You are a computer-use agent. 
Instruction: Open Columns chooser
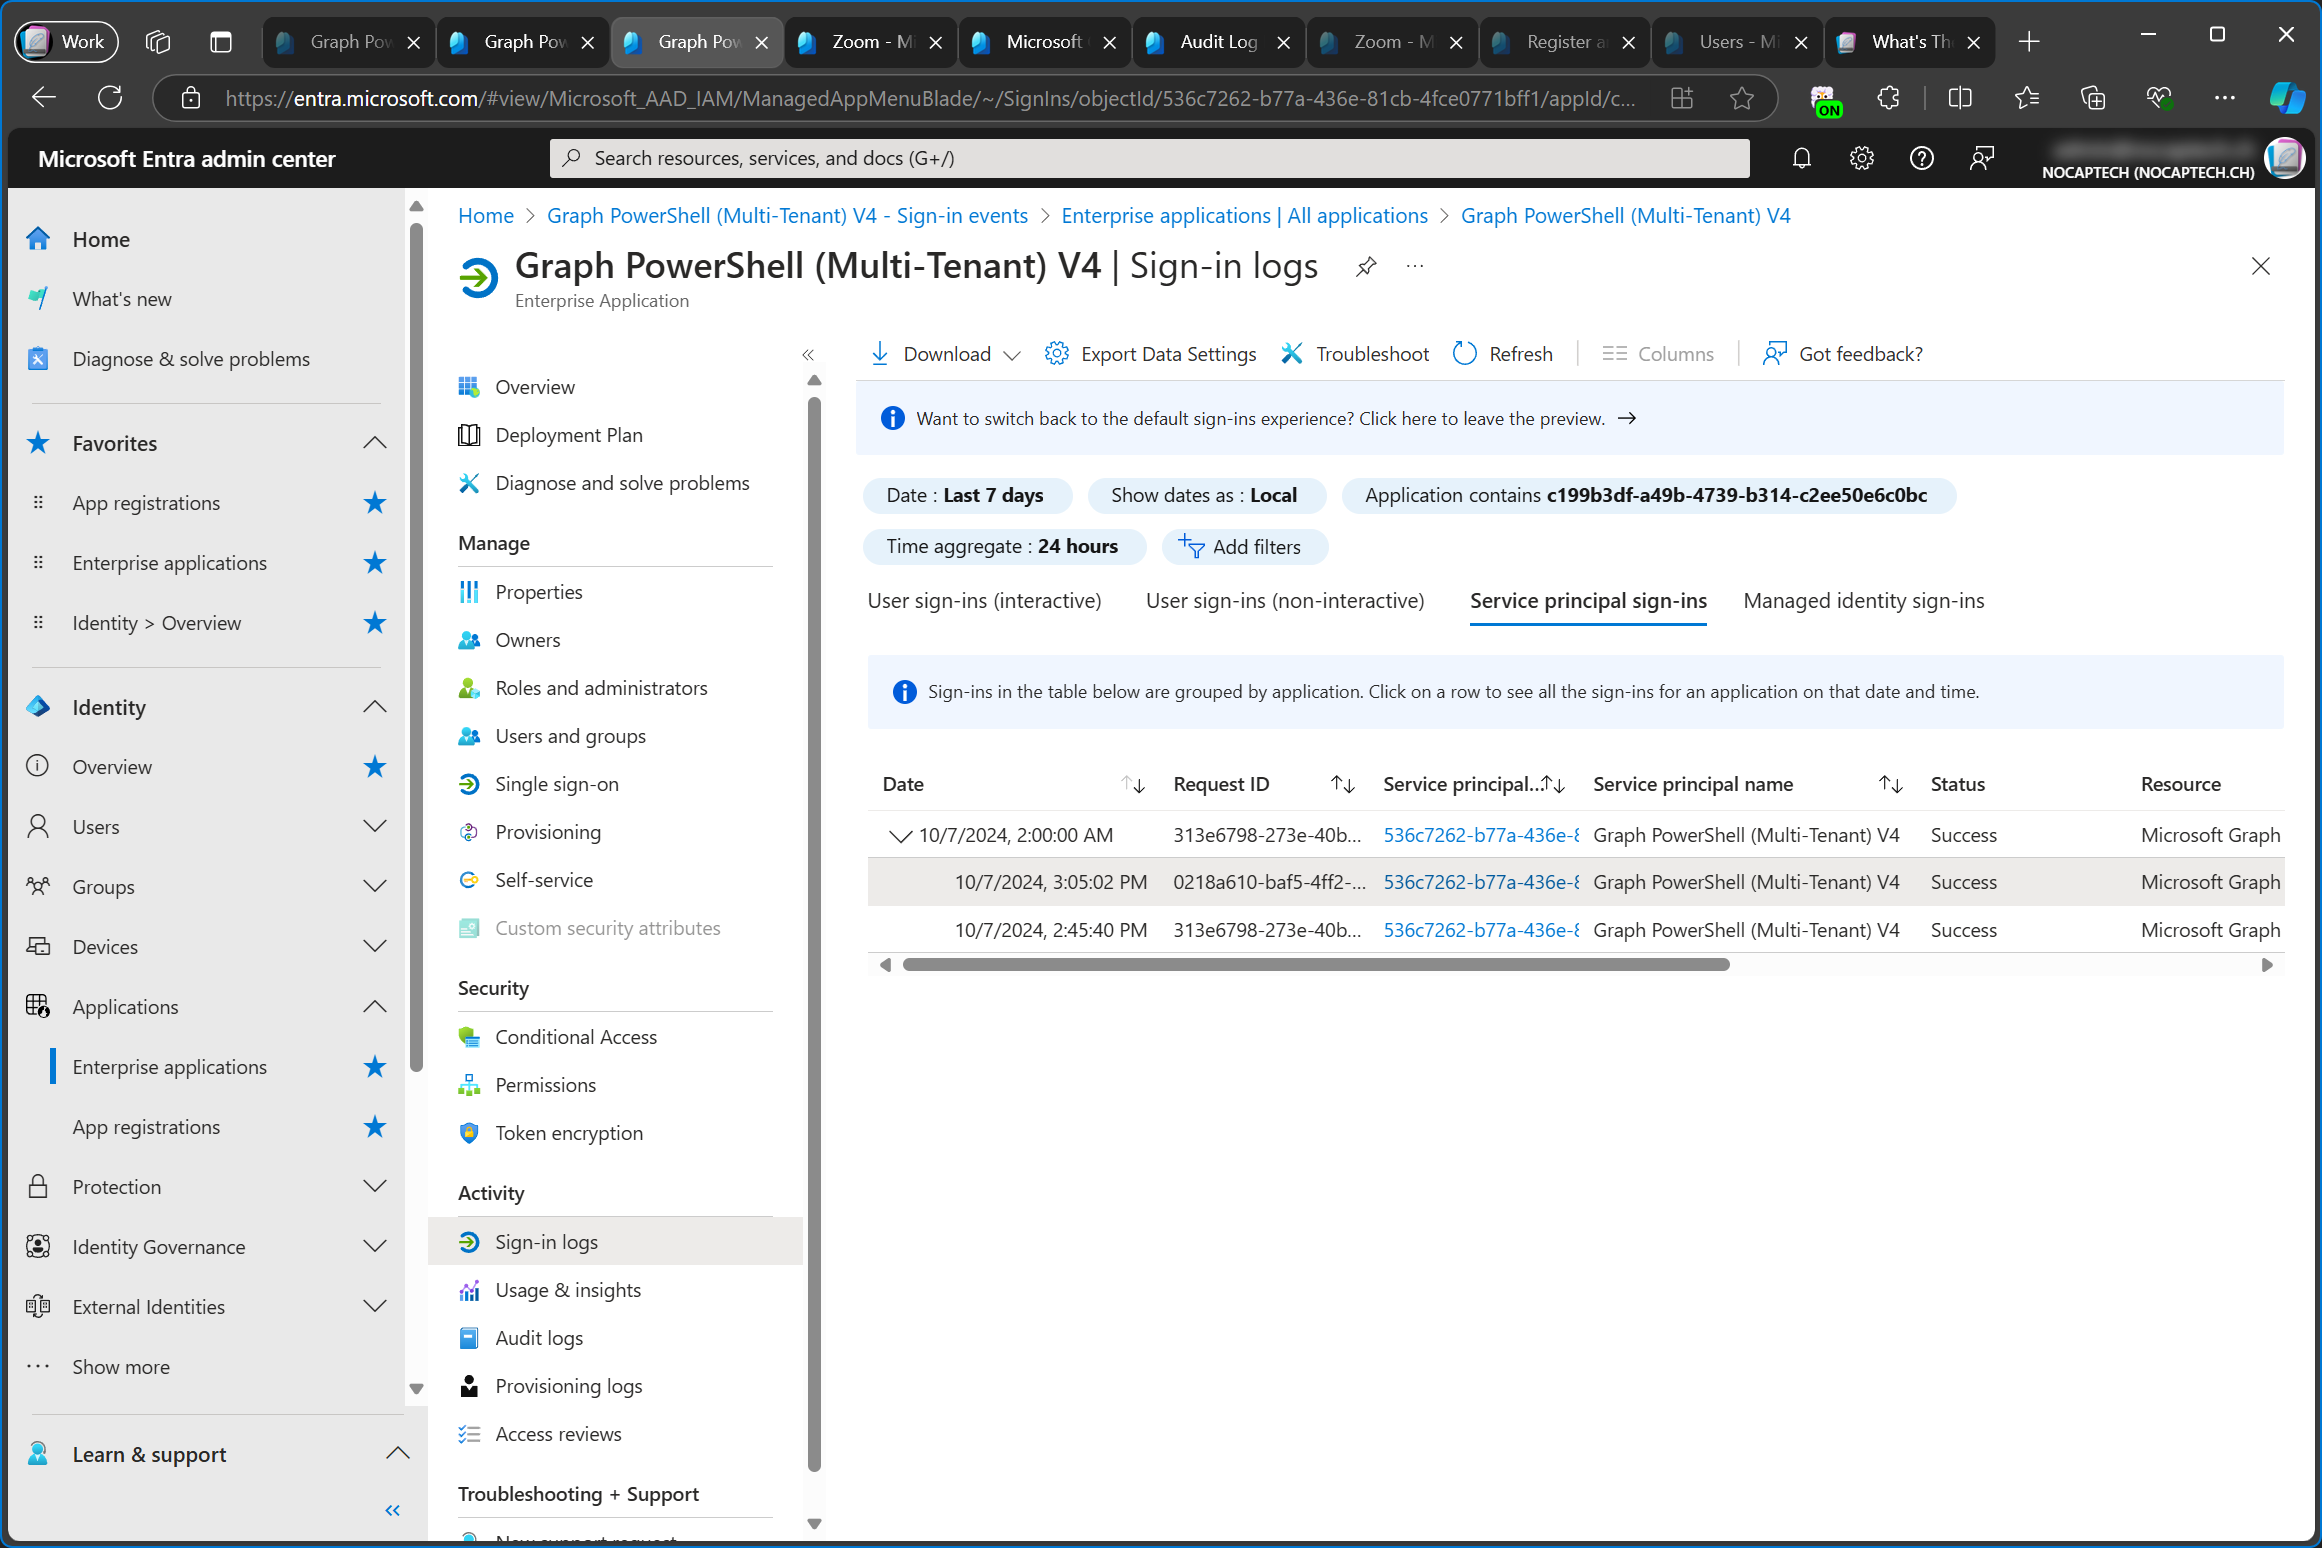(1657, 354)
